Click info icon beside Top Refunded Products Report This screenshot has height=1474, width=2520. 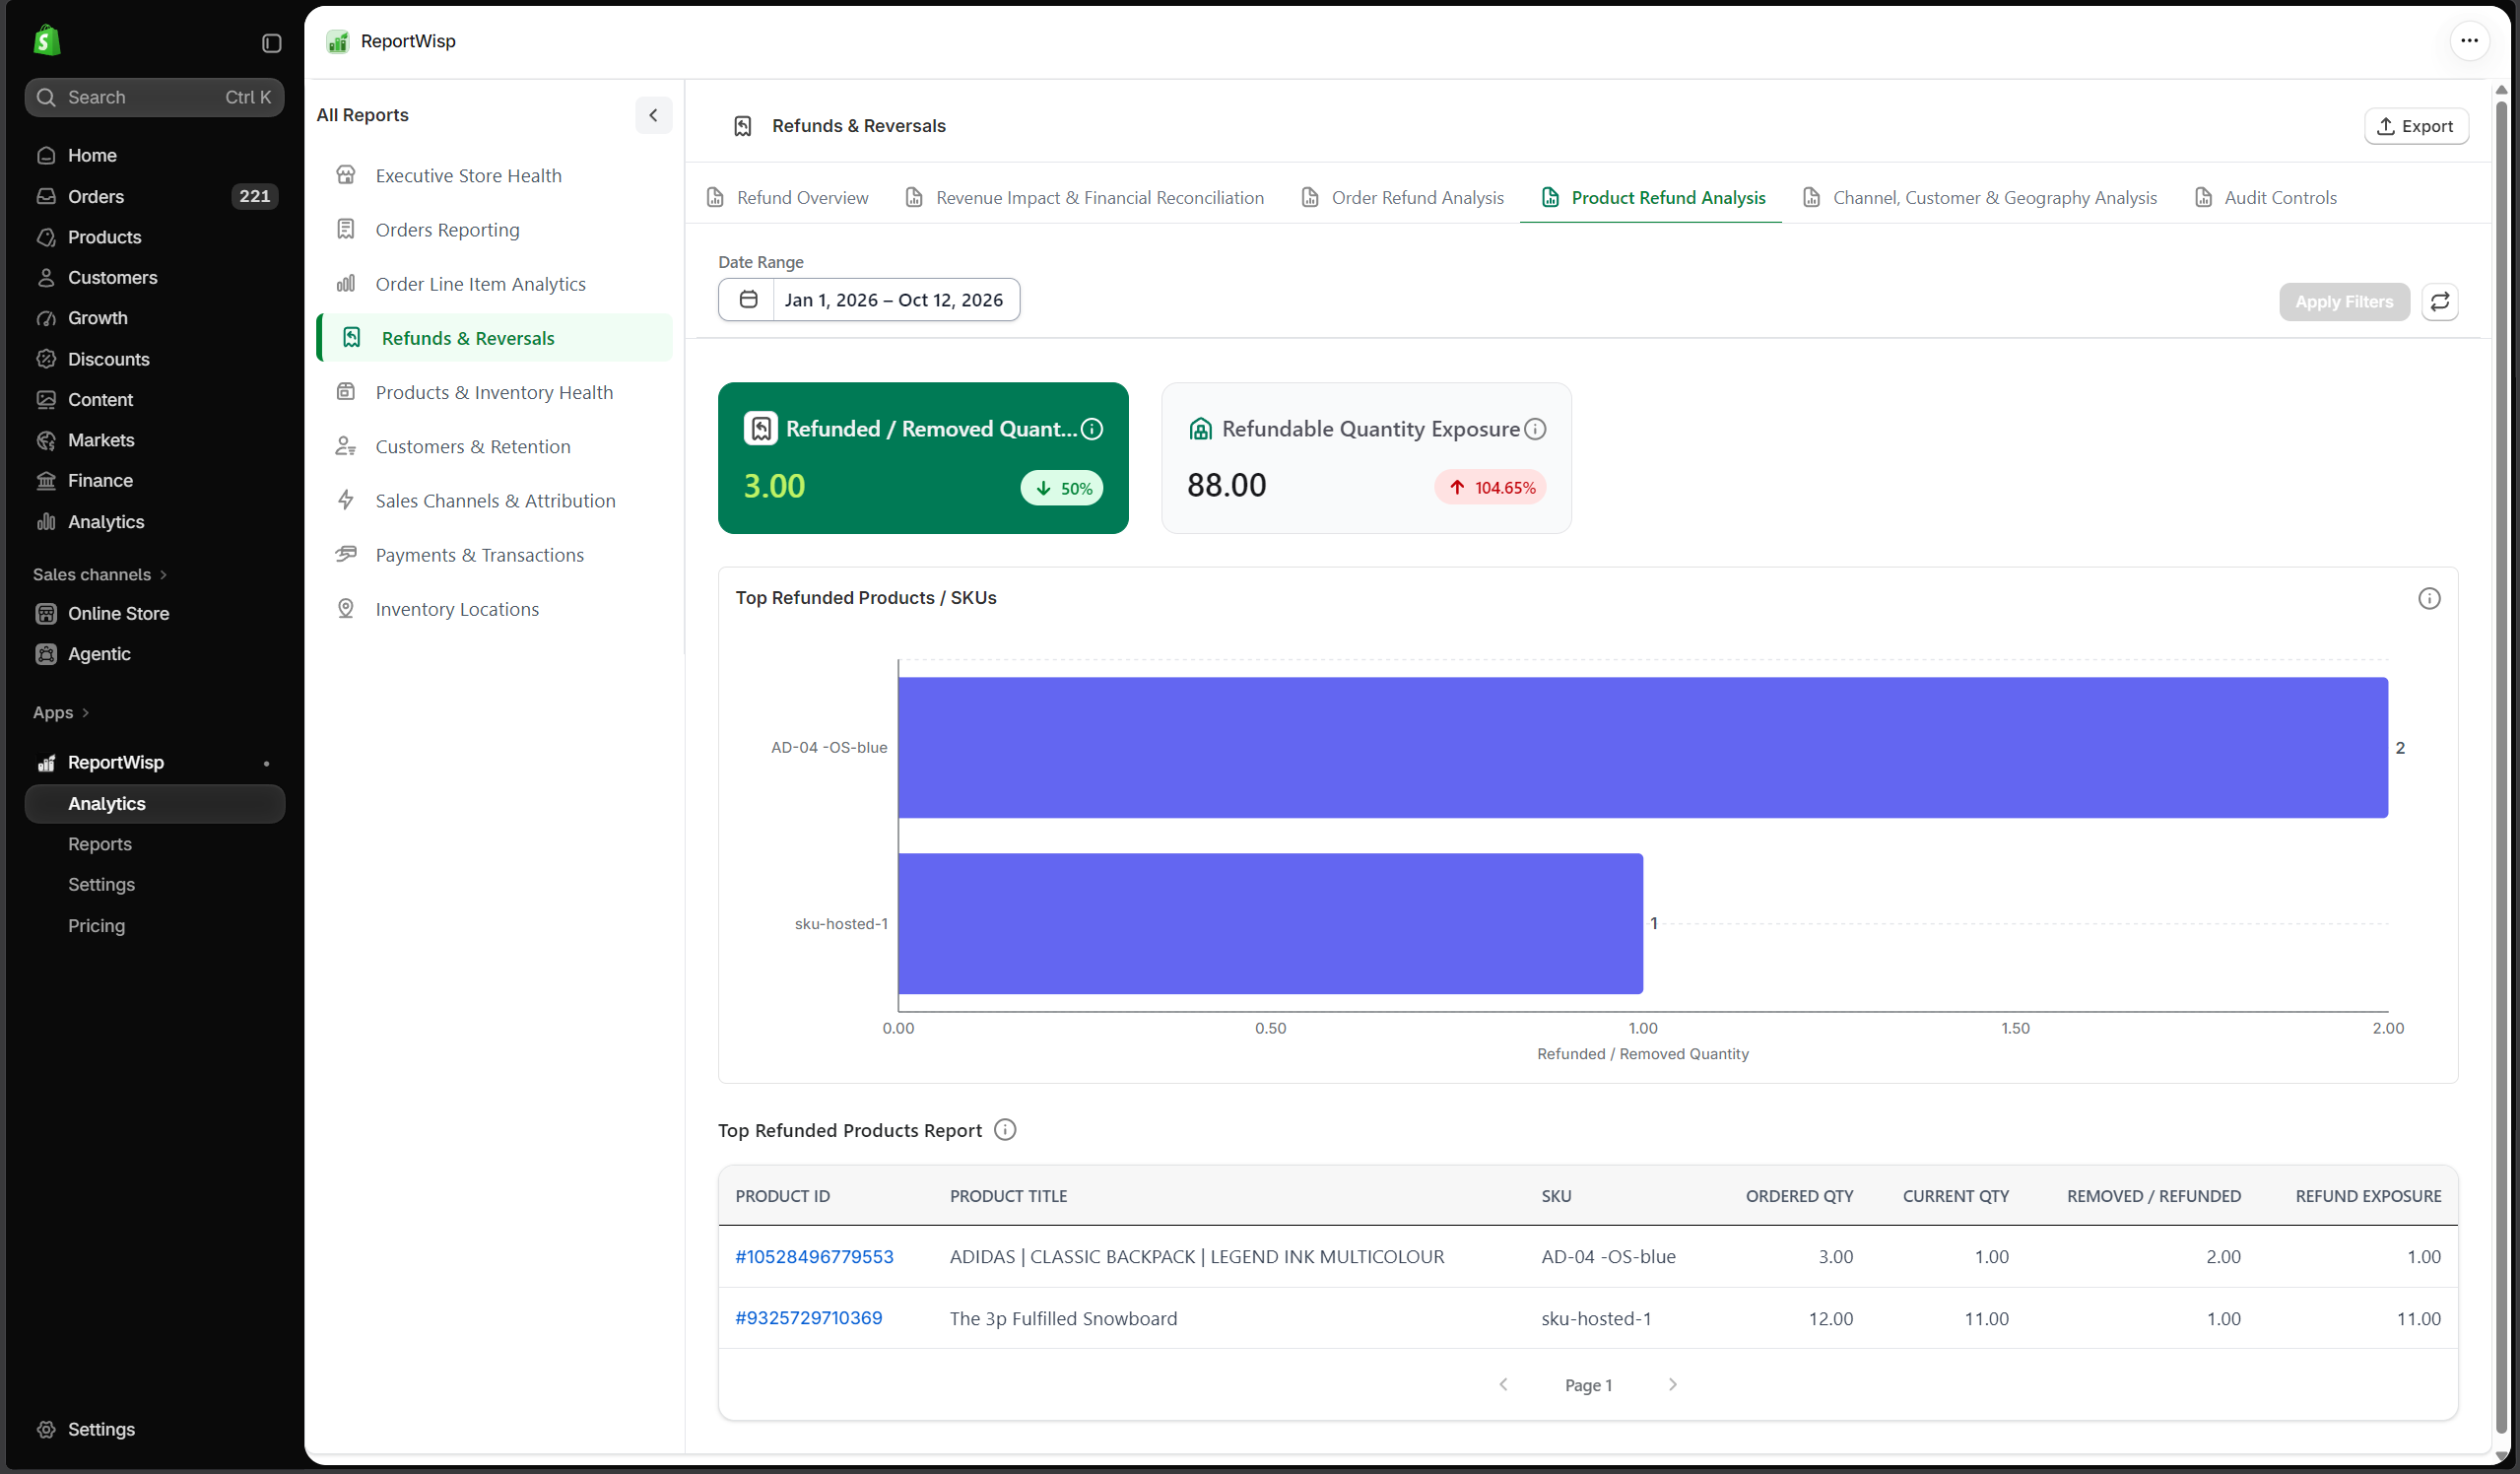(1005, 1130)
